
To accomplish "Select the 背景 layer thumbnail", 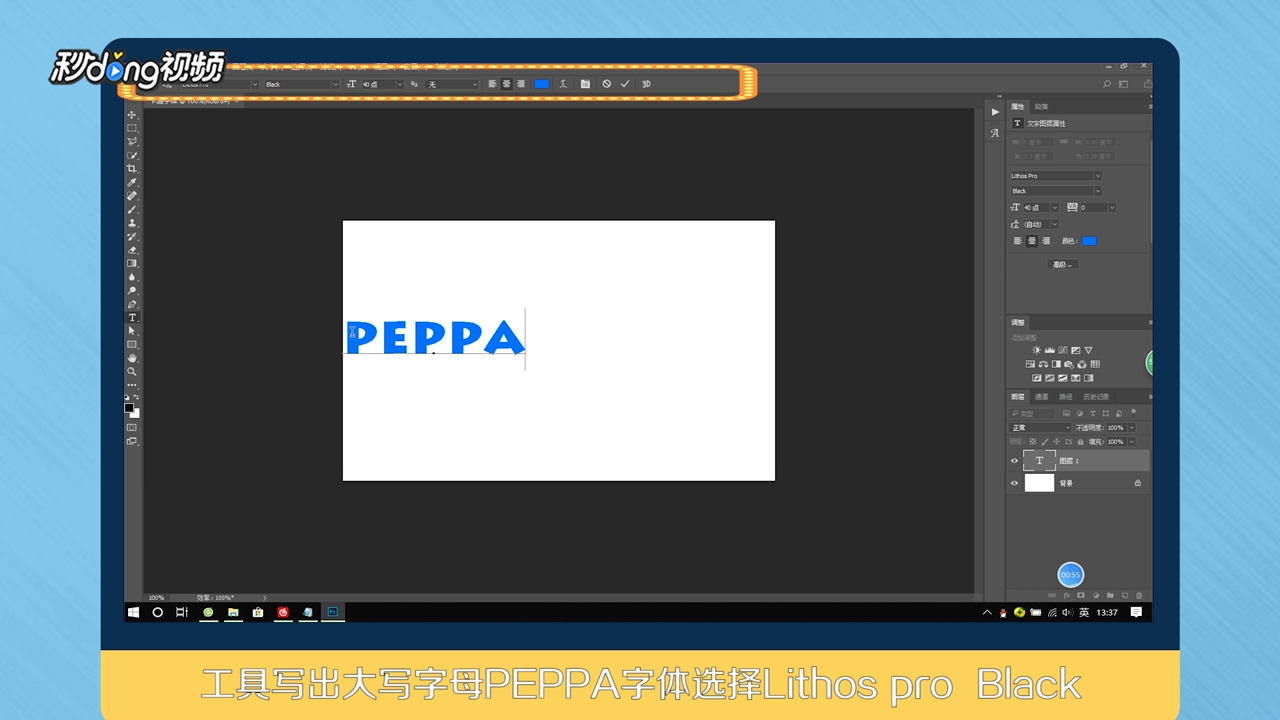I will [x=1039, y=483].
